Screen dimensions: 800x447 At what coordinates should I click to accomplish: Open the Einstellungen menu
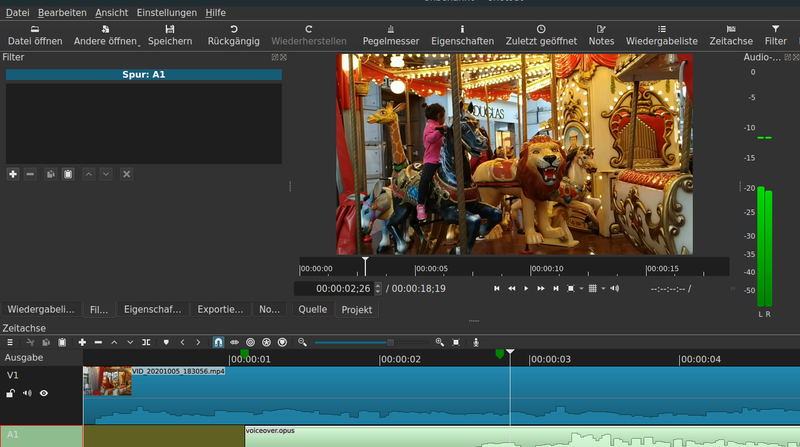166,13
